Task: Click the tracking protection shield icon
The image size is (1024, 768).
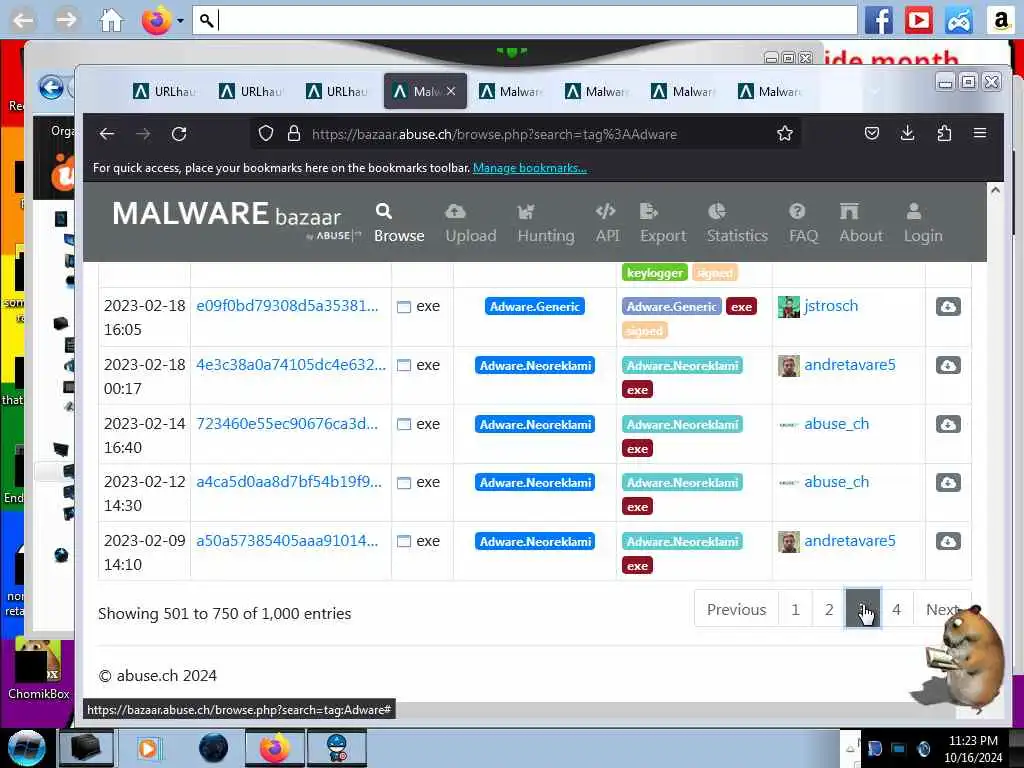Action: pyautogui.click(x=266, y=134)
